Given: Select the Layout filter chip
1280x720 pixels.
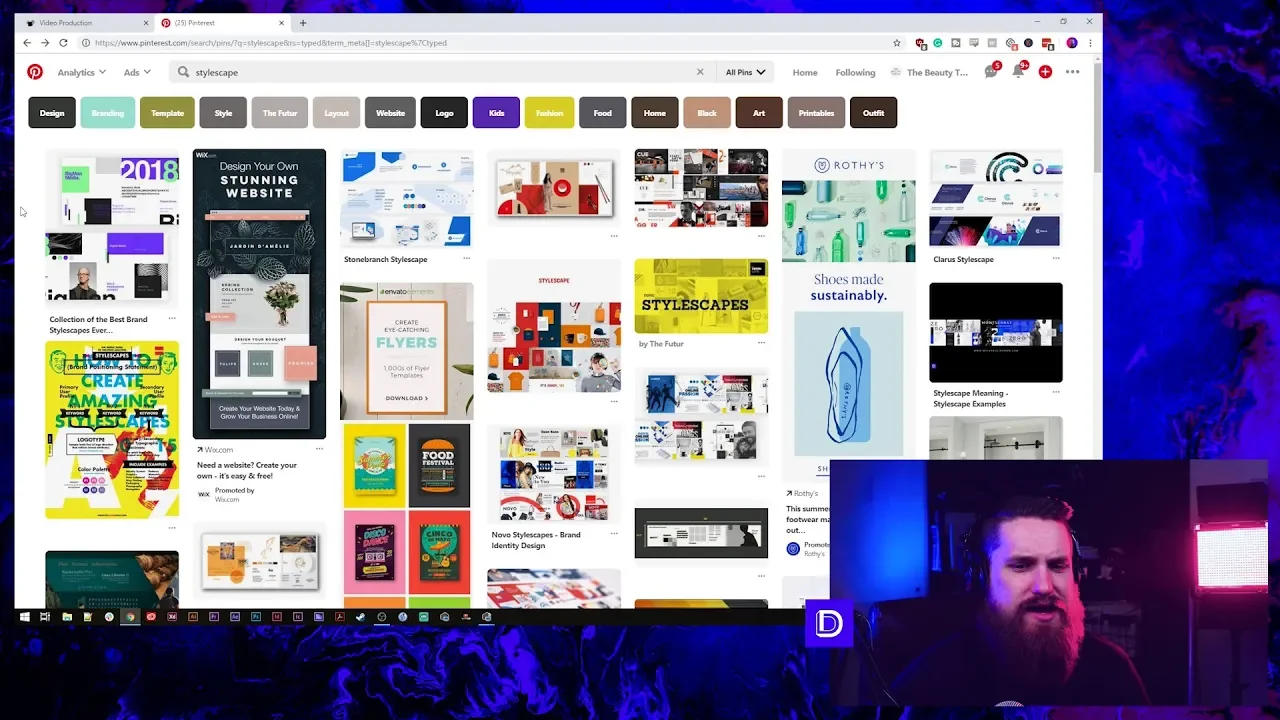Looking at the screenshot, I should click(x=336, y=113).
